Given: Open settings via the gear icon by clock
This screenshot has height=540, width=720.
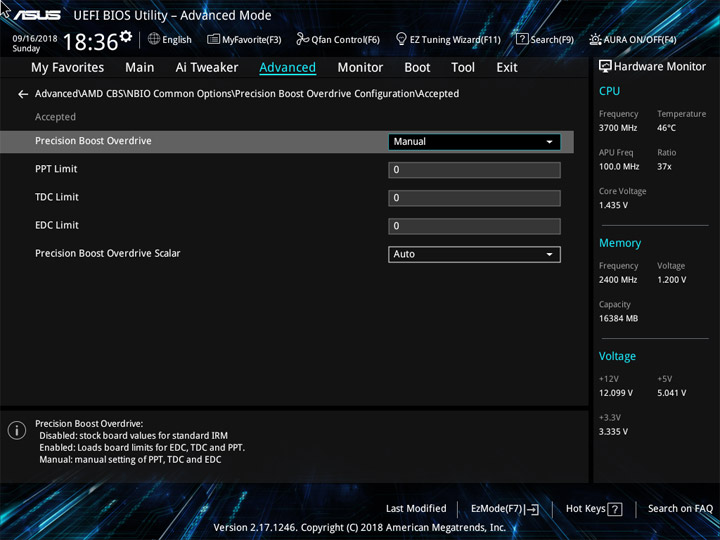Looking at the screenshot, I should pos(125,36).
